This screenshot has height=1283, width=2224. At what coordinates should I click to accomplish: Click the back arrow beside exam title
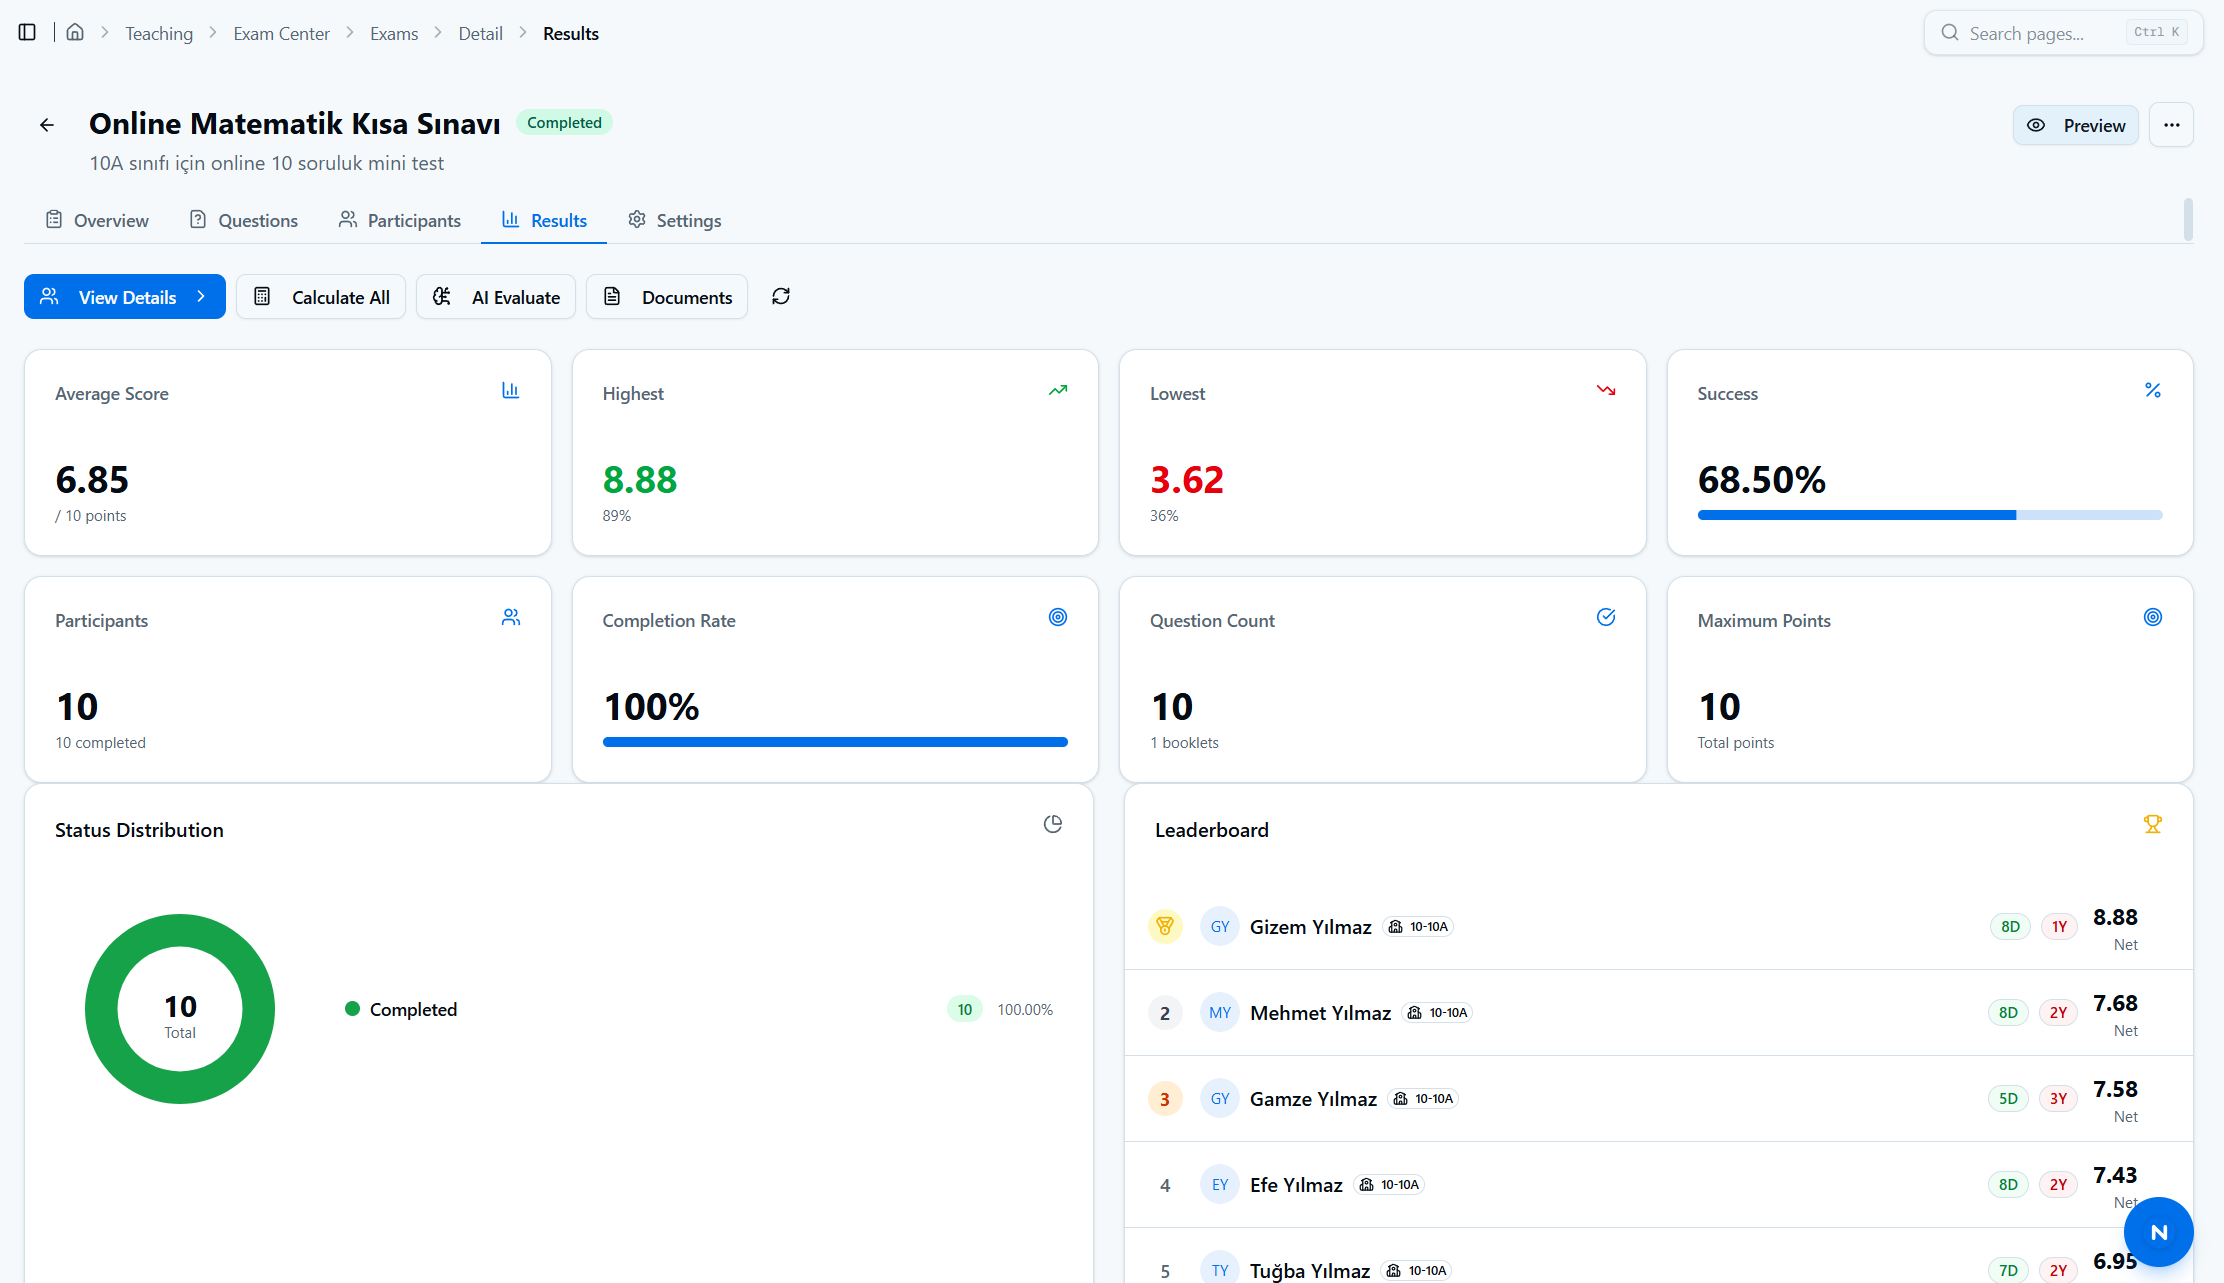pos(47,125)
